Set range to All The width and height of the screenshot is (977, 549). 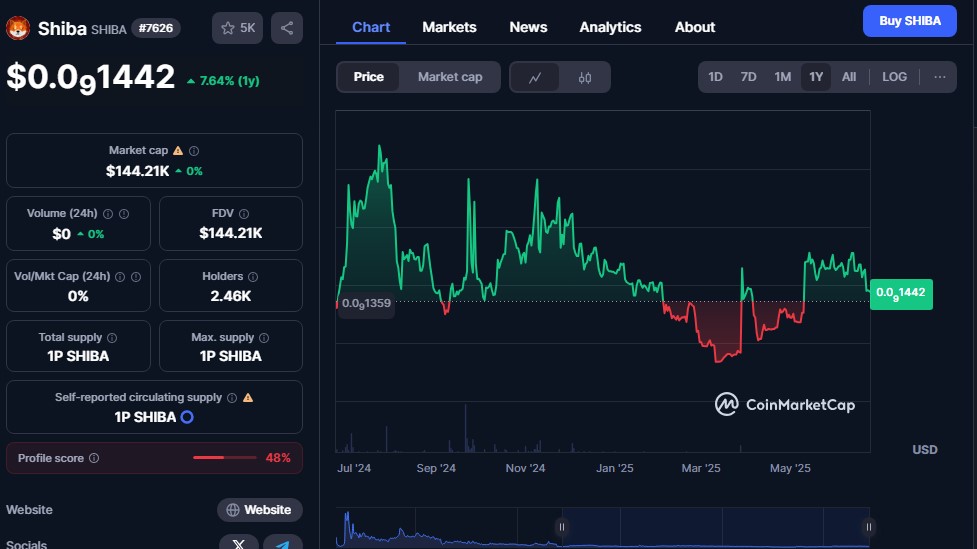click(849, 77)
